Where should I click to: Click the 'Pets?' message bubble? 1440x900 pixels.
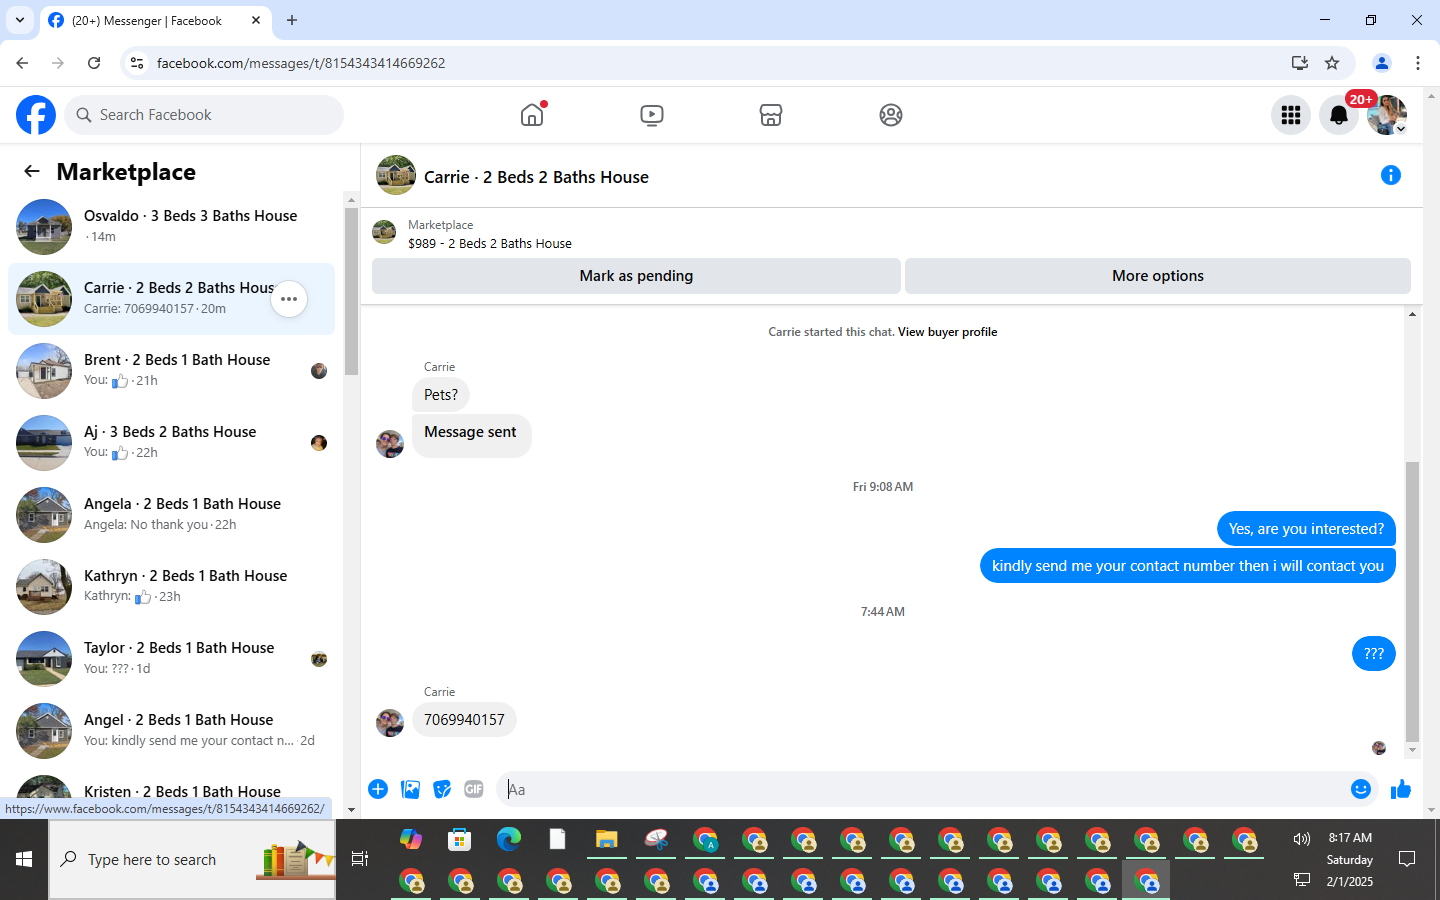(x=441, y=395)
